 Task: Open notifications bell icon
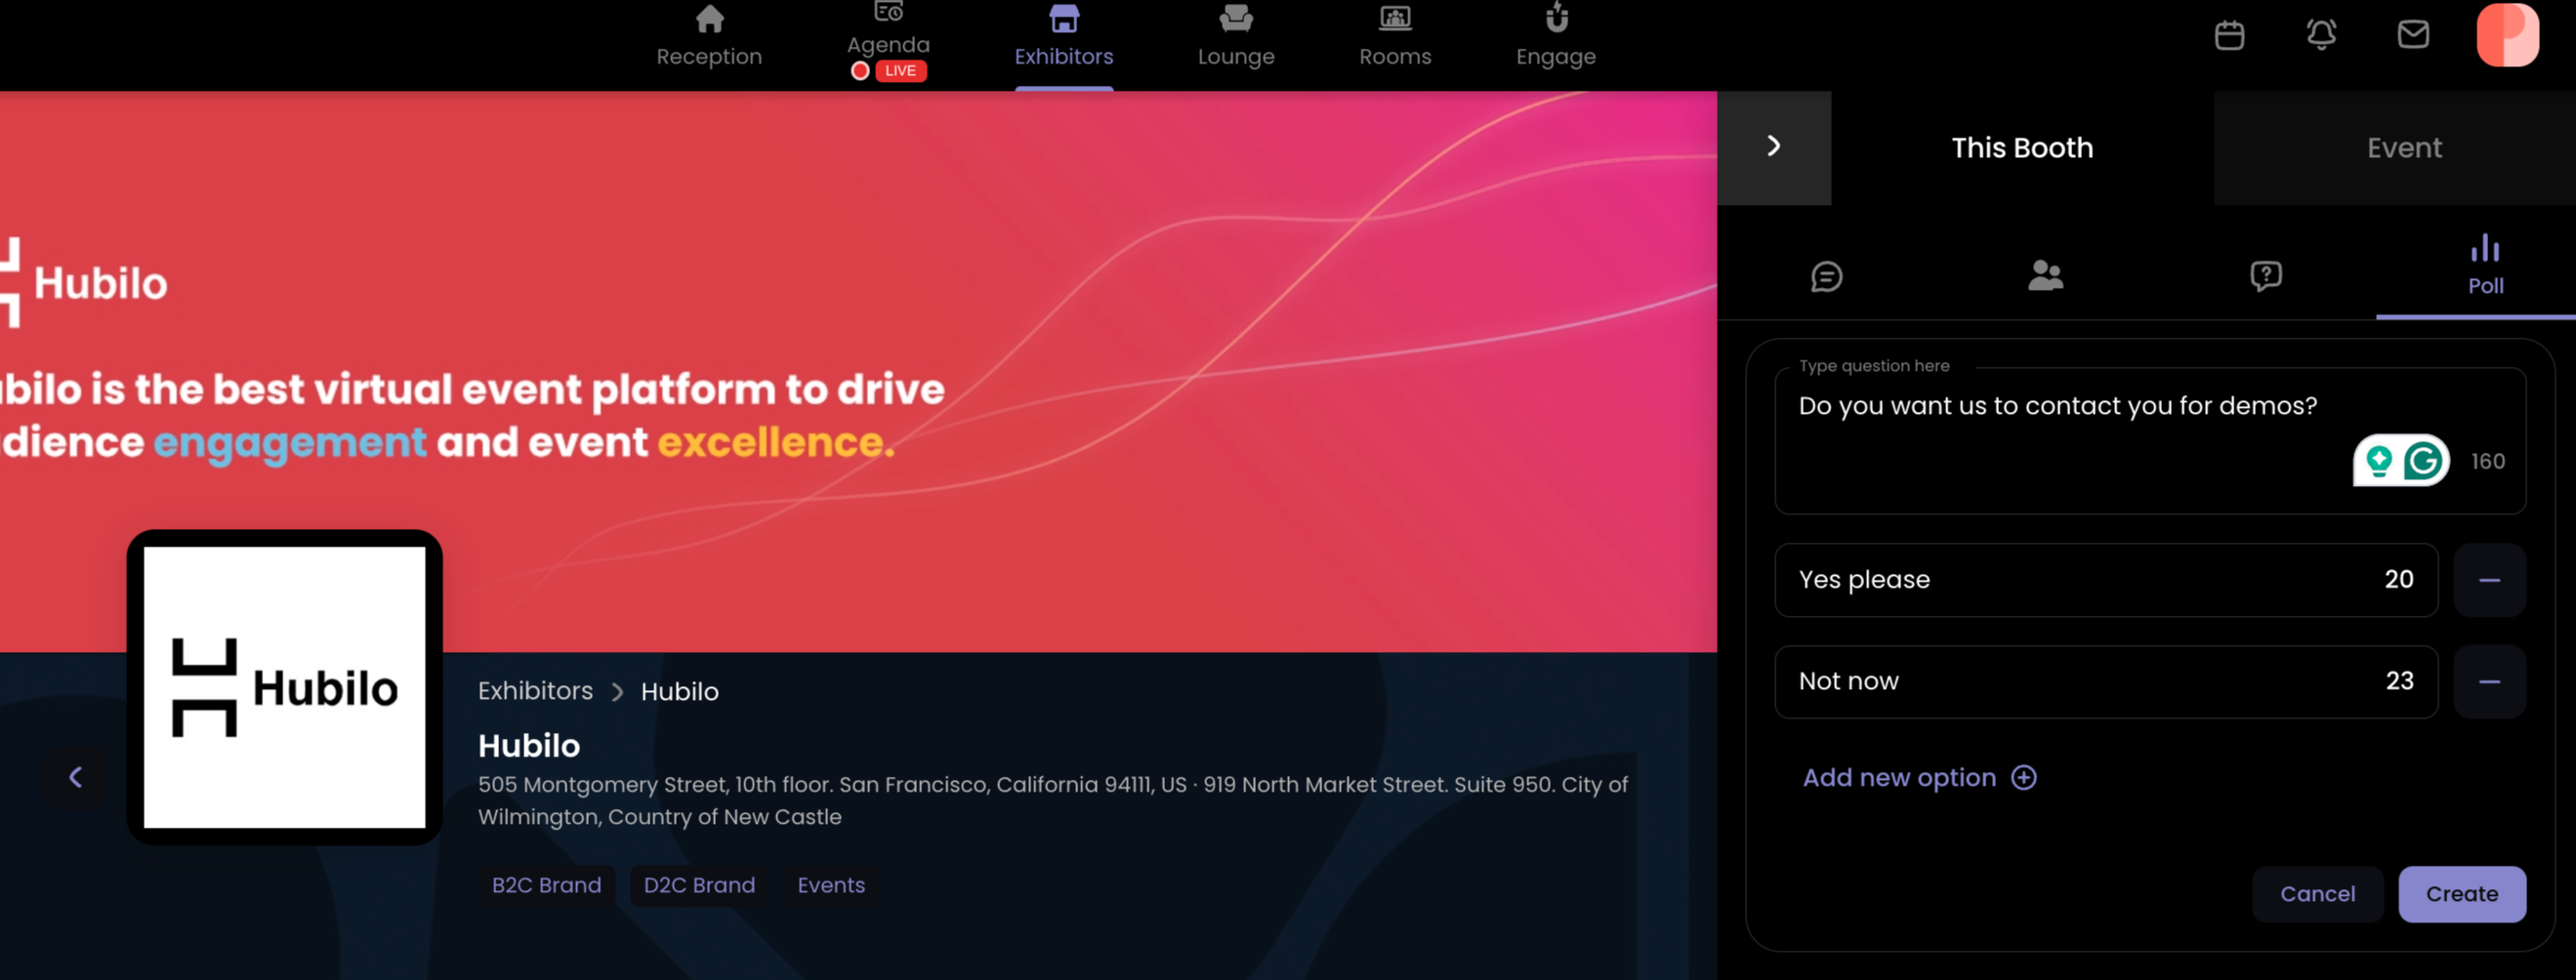pos(2321,35)
